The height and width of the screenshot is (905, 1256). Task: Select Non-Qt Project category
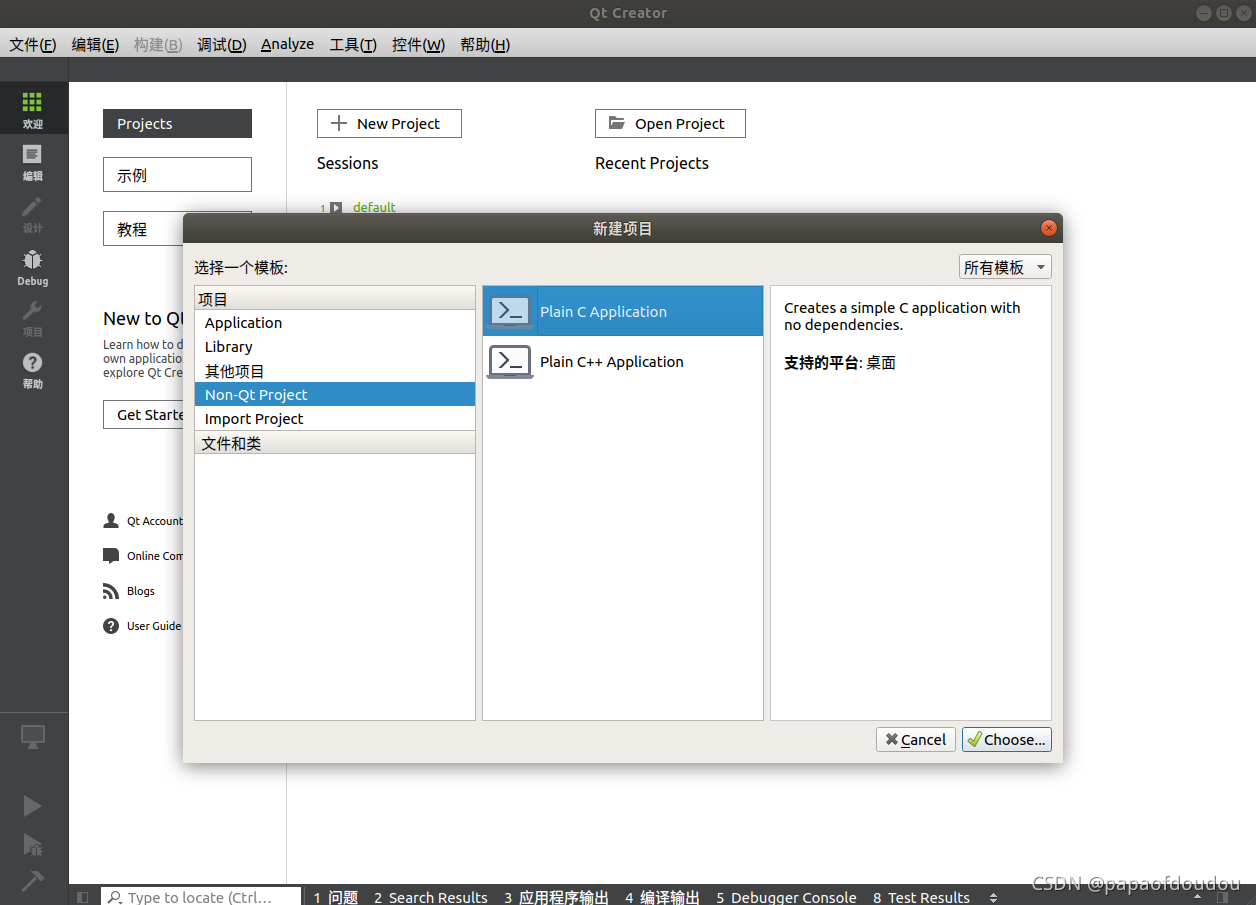point(335,394)
